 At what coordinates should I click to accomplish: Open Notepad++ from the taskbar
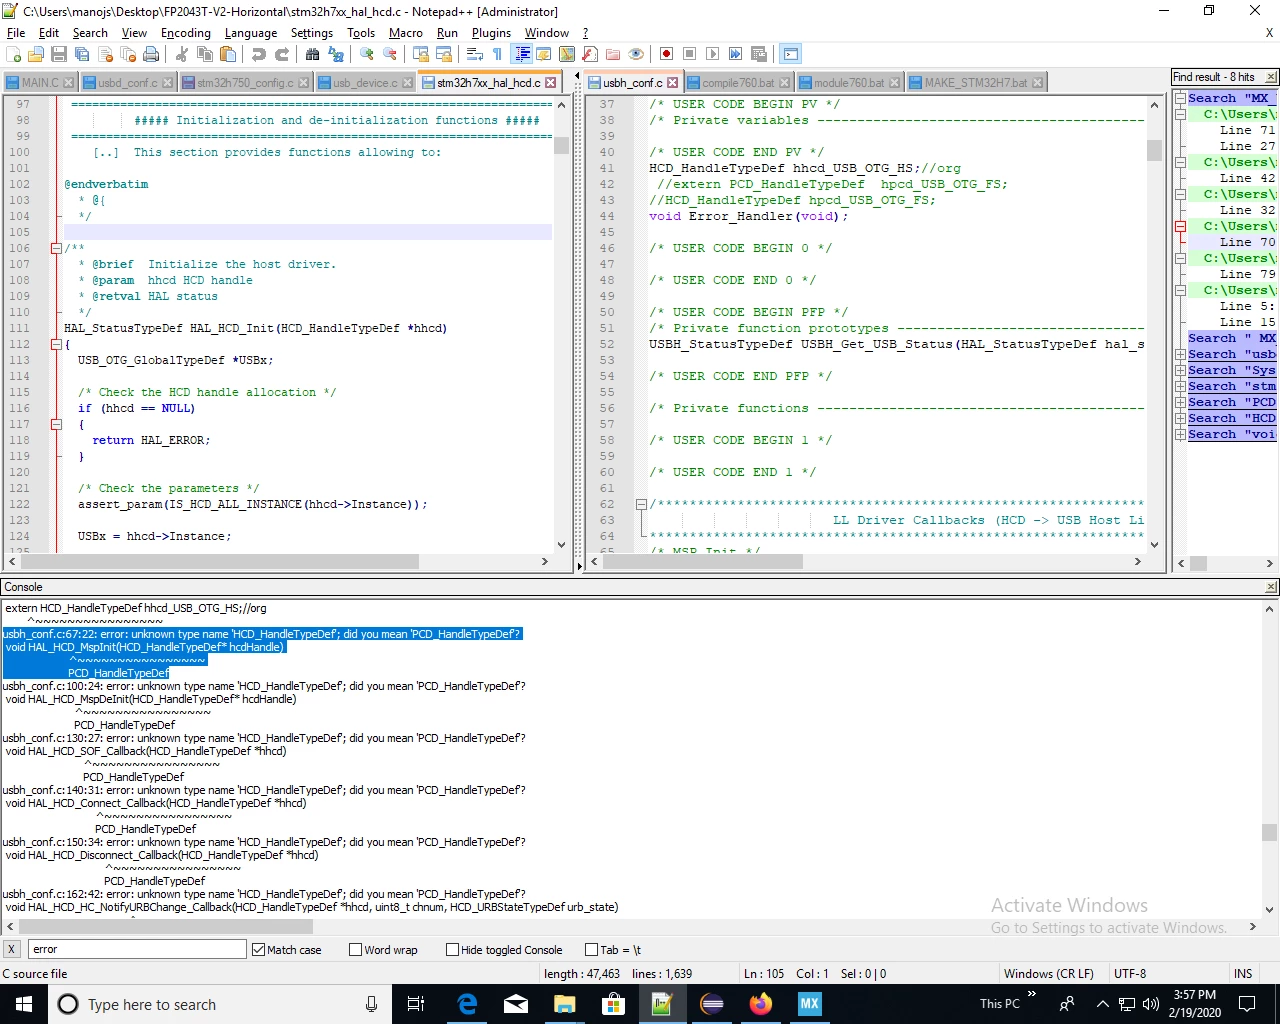(x=662, y=1004)
